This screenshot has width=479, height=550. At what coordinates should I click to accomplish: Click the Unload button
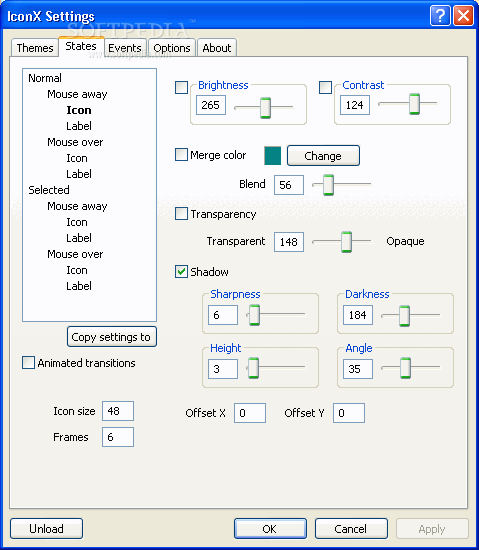click(46, 529)
